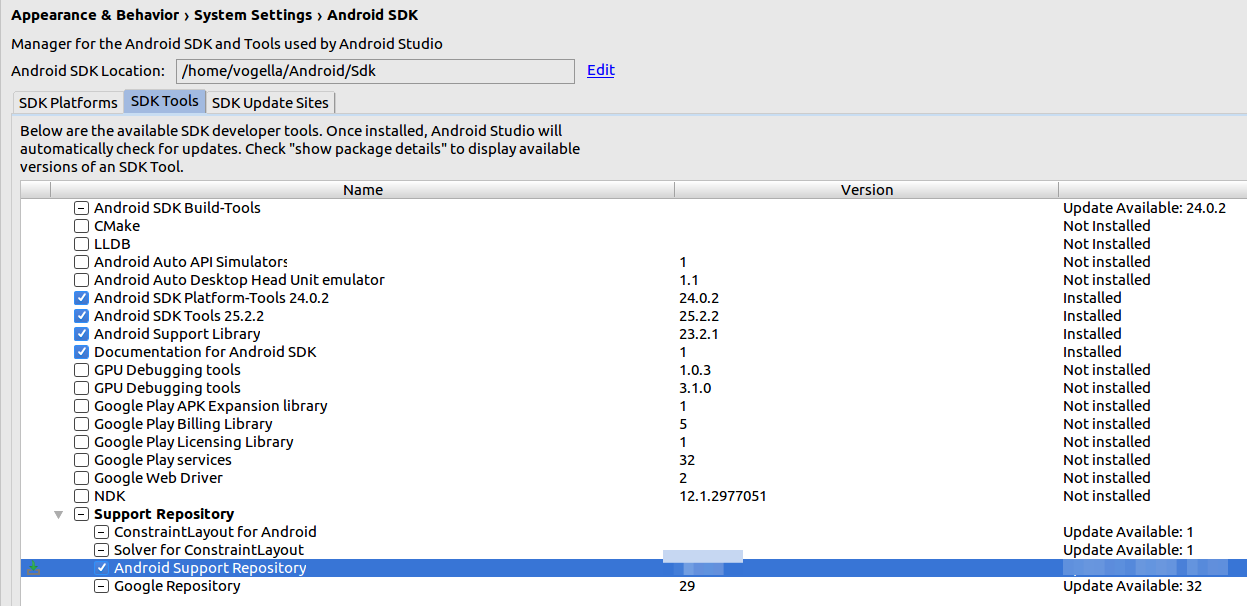The height and width of the screenshot is (606, 1247).
Task: Select the Google Repository row
Action: (x=634, y=586)
